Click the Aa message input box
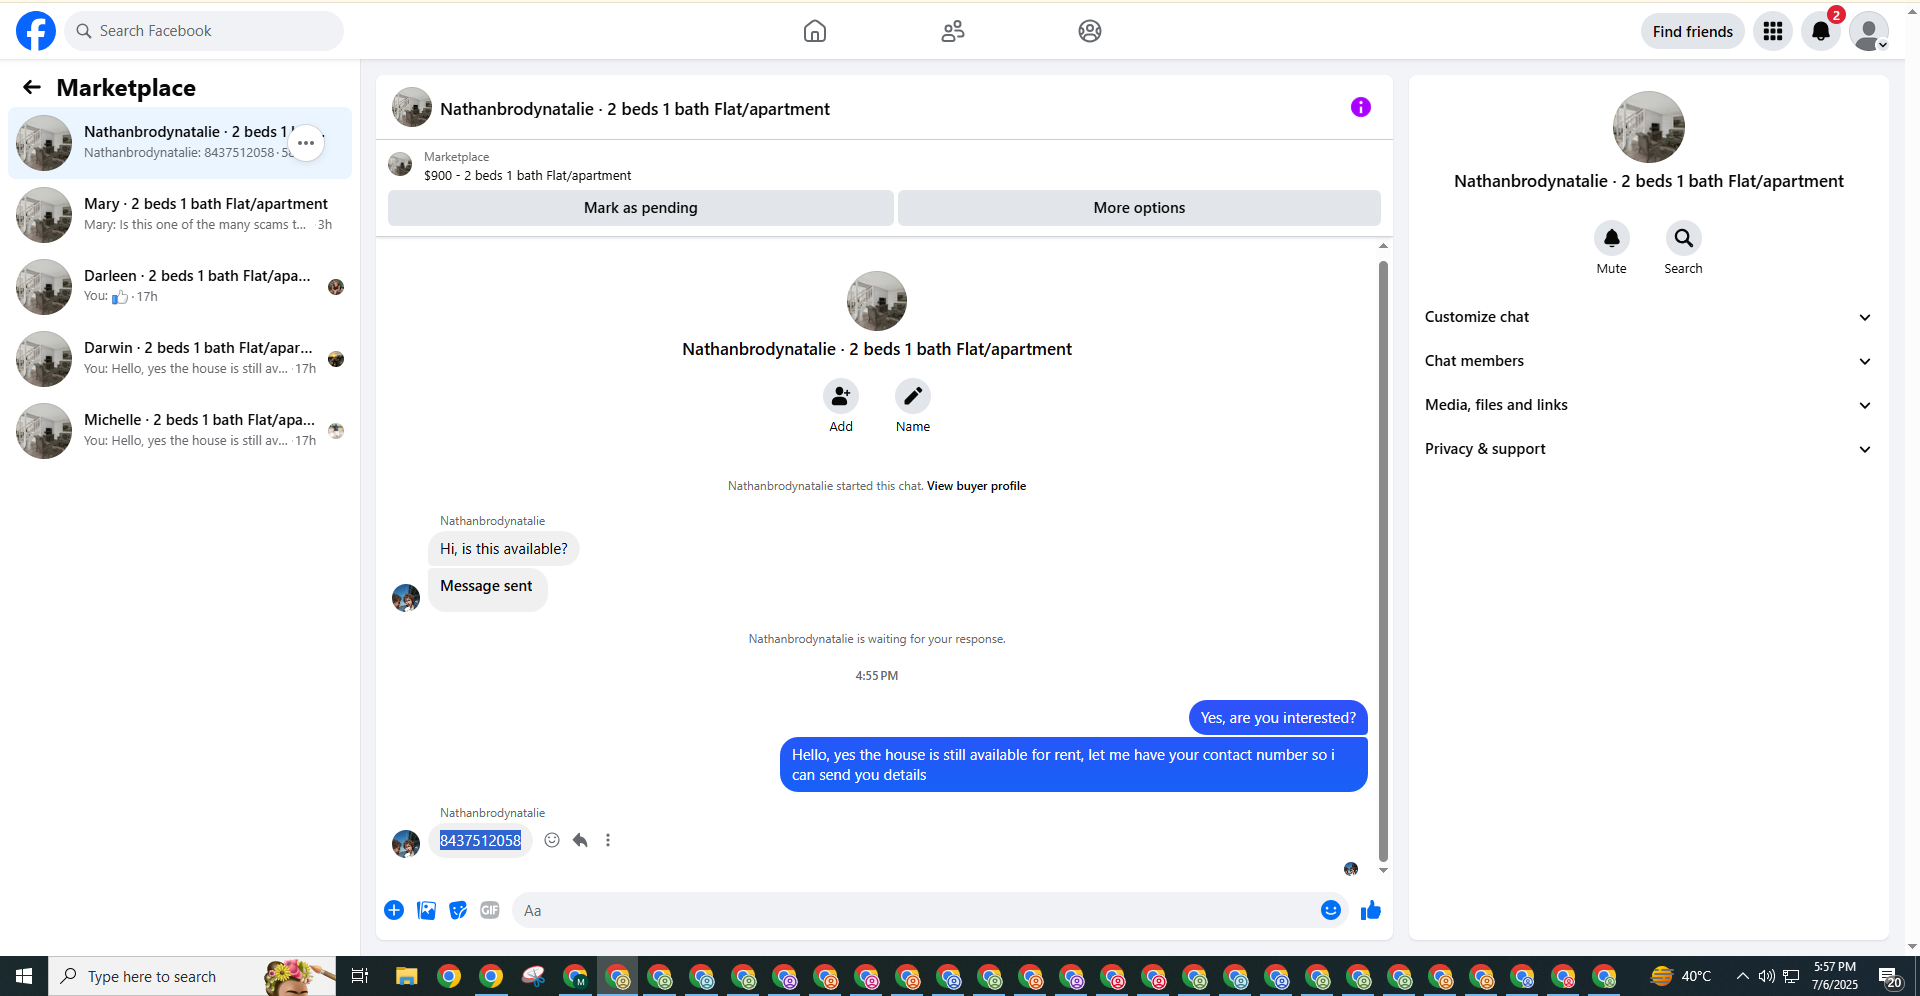 (x=915, y=910)
